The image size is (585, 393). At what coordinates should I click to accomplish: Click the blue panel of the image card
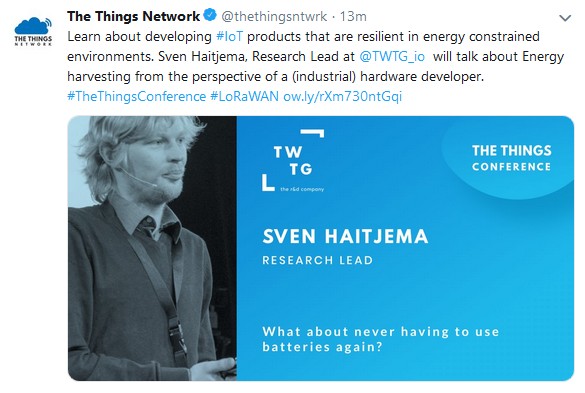point(405,248)
